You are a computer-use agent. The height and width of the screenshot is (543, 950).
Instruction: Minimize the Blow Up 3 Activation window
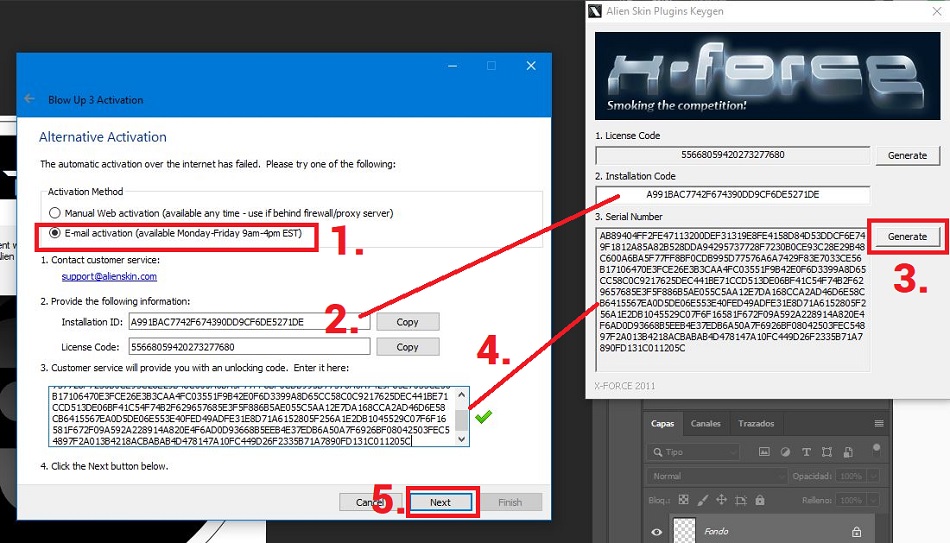click(x=453, y=65)
